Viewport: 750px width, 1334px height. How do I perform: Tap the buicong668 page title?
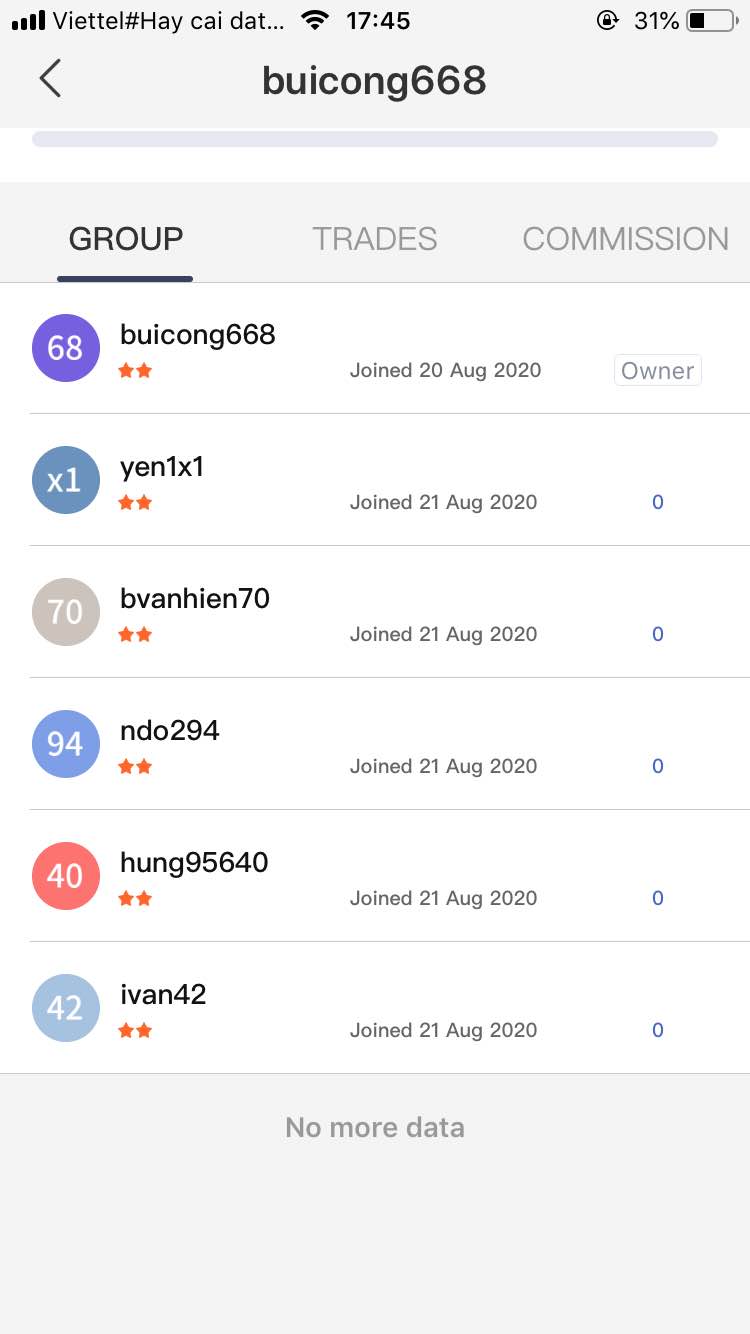click(374, 80)
